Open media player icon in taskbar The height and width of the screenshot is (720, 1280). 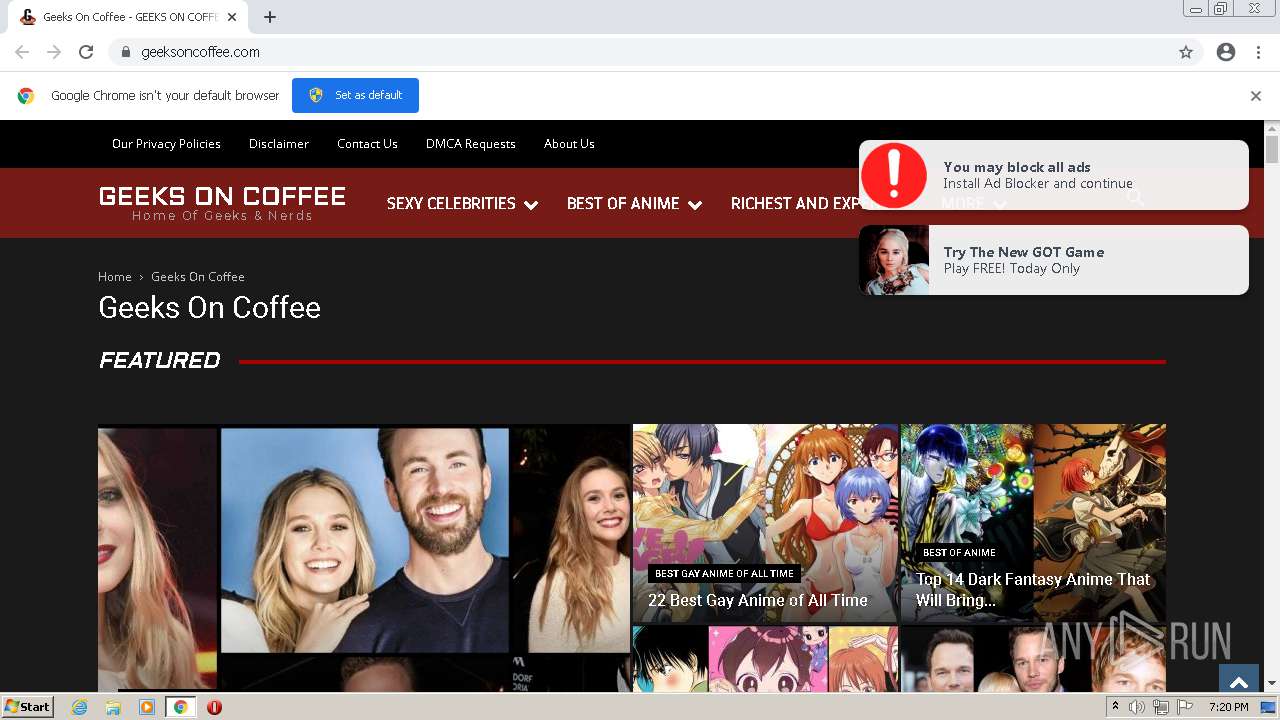click(x=147, y=707)
